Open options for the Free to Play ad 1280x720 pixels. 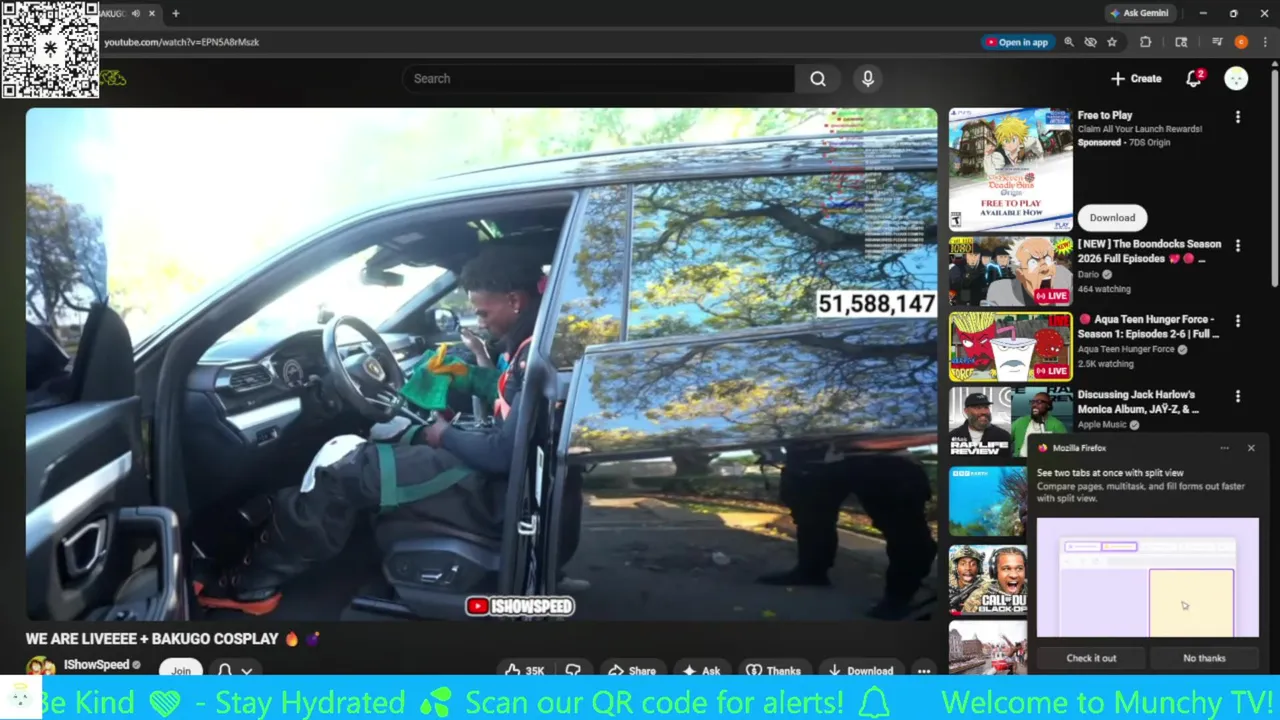[x=1238, y=117]
